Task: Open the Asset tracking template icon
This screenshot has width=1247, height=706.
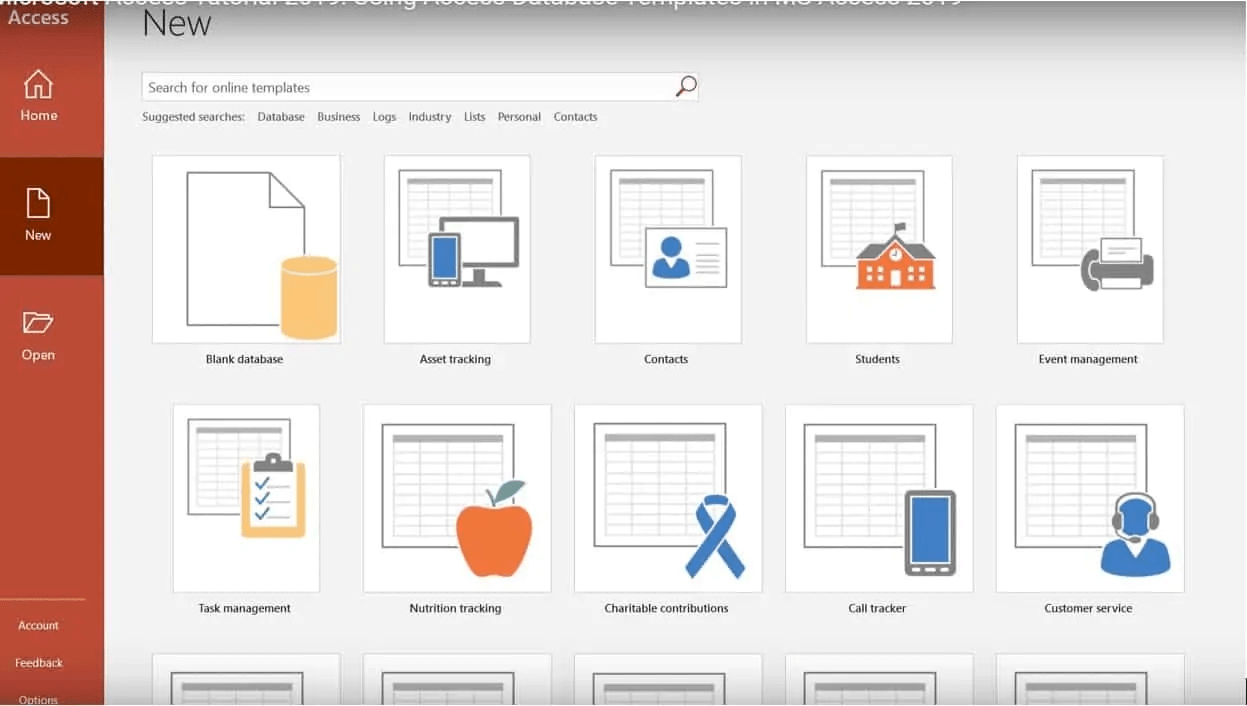Action: point(457,250)
